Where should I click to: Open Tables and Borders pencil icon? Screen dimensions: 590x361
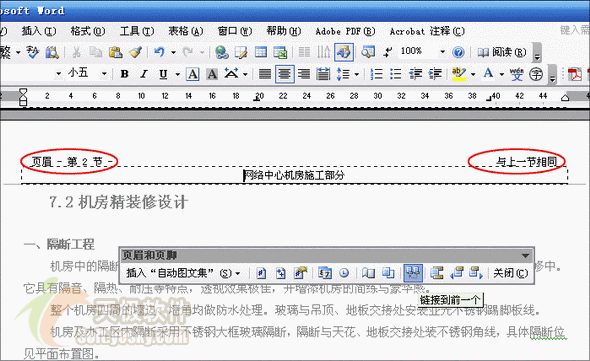pyautogui.click(x=241, y=52)
